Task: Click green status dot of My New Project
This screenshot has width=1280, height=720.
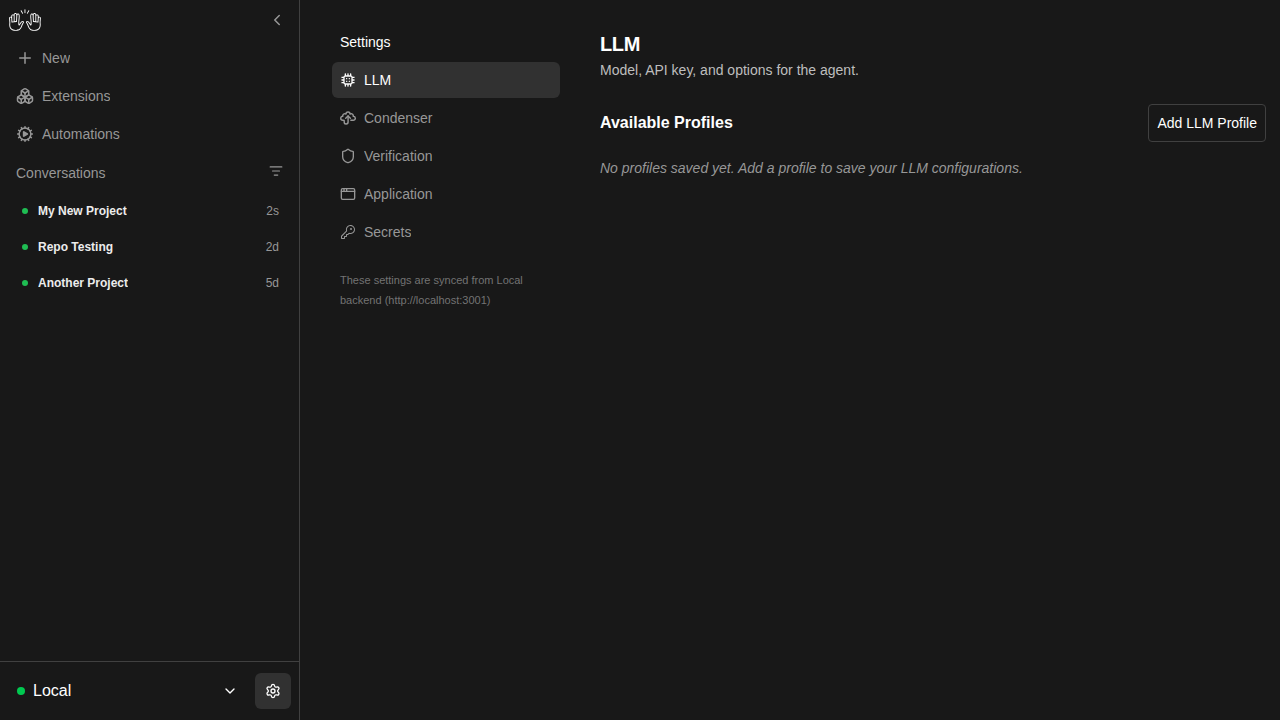Action: pyautogui.click(x=25, y=211)
